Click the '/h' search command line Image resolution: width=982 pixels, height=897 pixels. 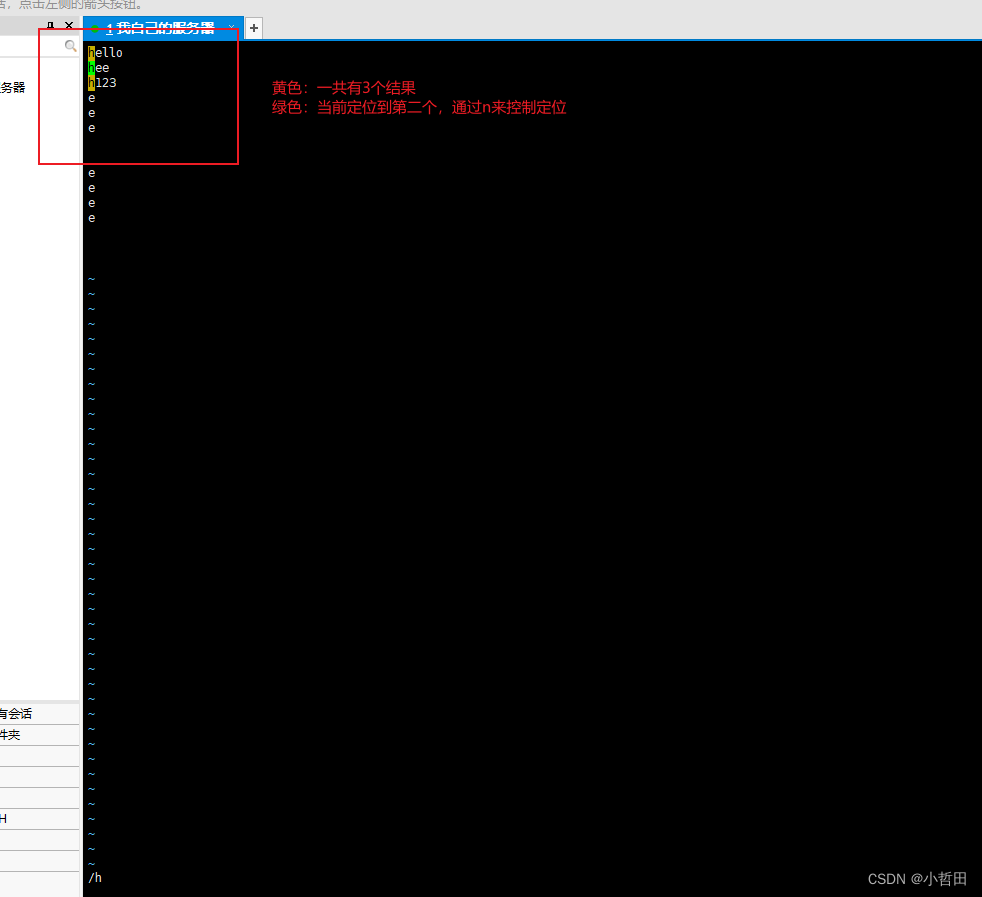click(95, 878)
